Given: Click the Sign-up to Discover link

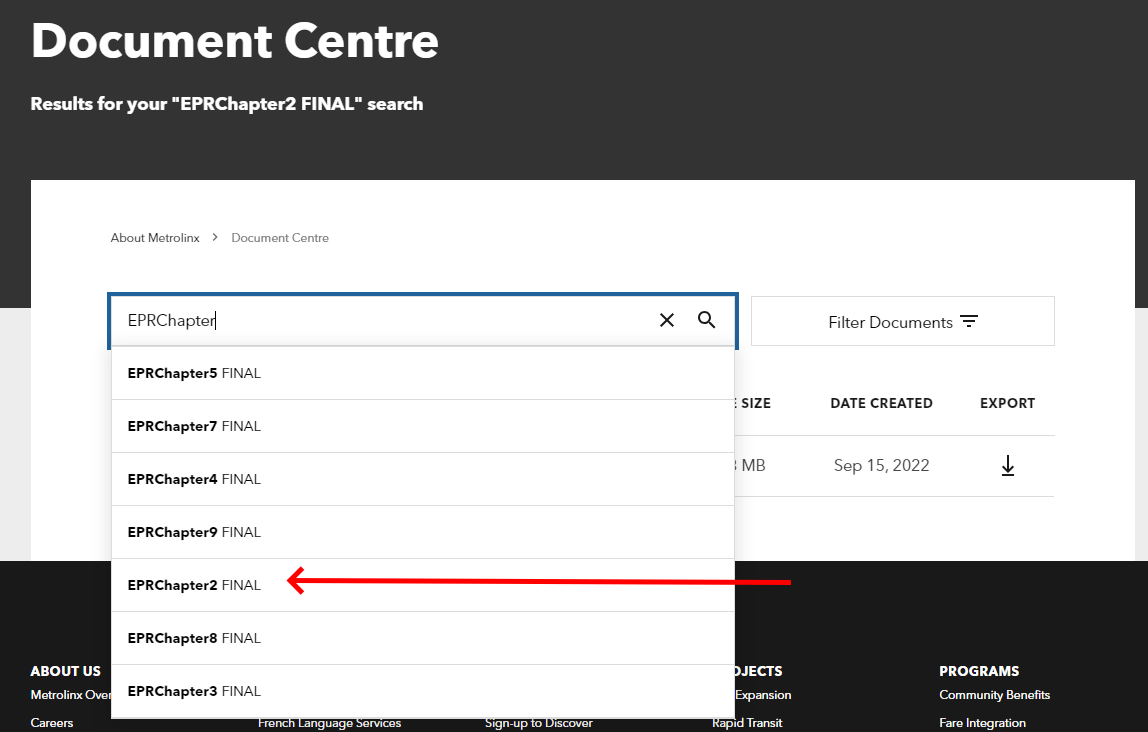Looking at the screenshot, I should pyautogui.click(x=539, y=724).
